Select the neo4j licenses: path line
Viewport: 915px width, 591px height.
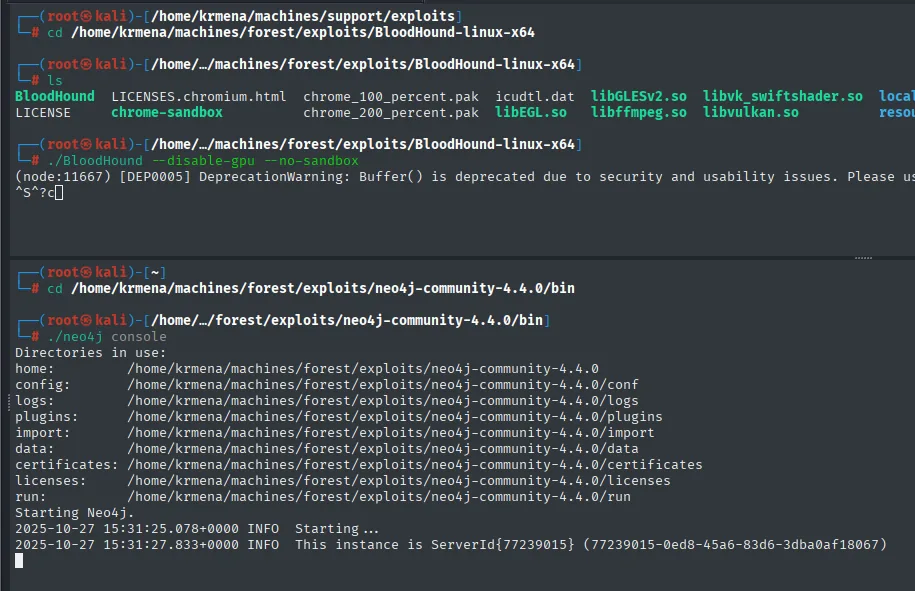(x=343, y=481)
